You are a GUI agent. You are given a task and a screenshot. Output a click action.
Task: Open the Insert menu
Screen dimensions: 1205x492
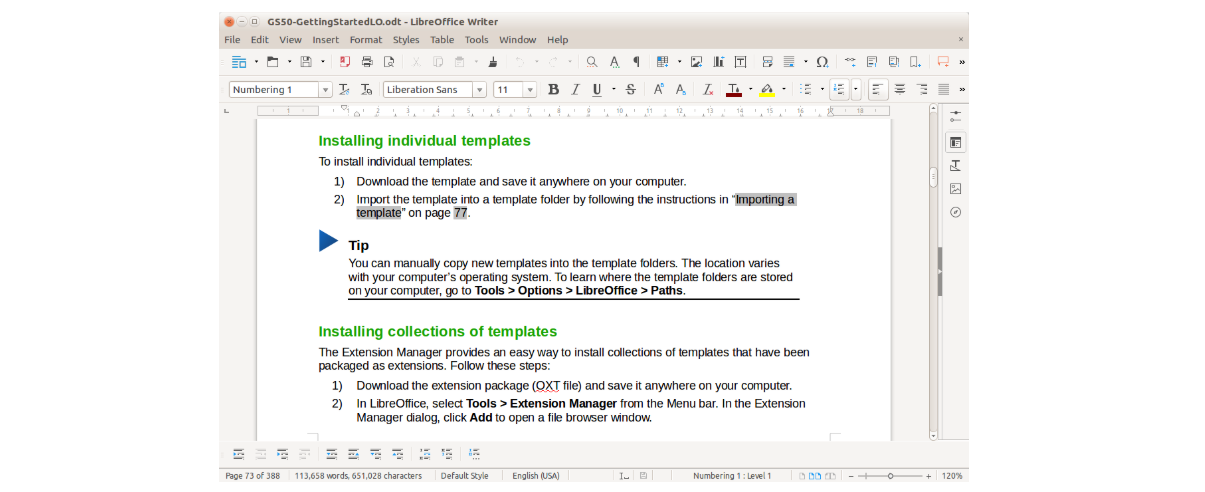pyautogui.click(x=325, y=40)
